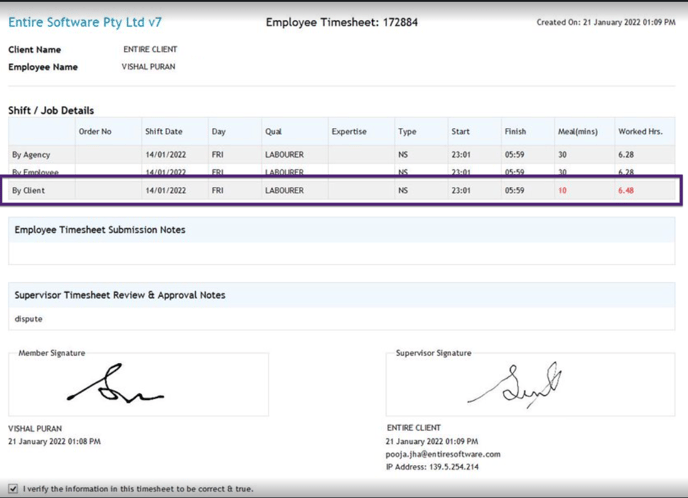Screen dimensions: 688x498
Task: Click the Shift / Job Details heading
Action: click(51, 110)
